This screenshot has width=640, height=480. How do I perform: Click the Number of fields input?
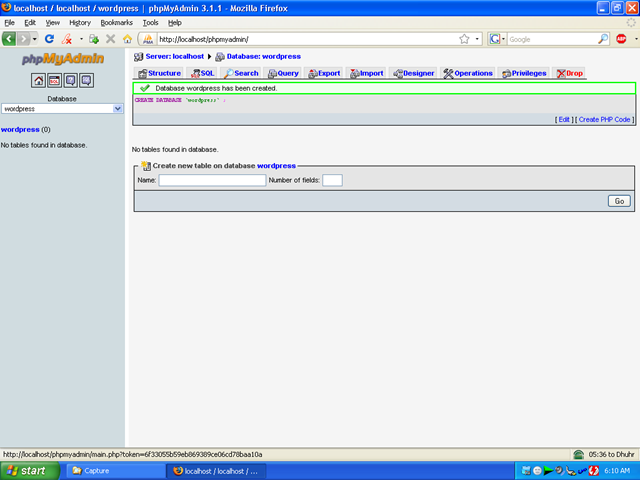click(332, 180)
